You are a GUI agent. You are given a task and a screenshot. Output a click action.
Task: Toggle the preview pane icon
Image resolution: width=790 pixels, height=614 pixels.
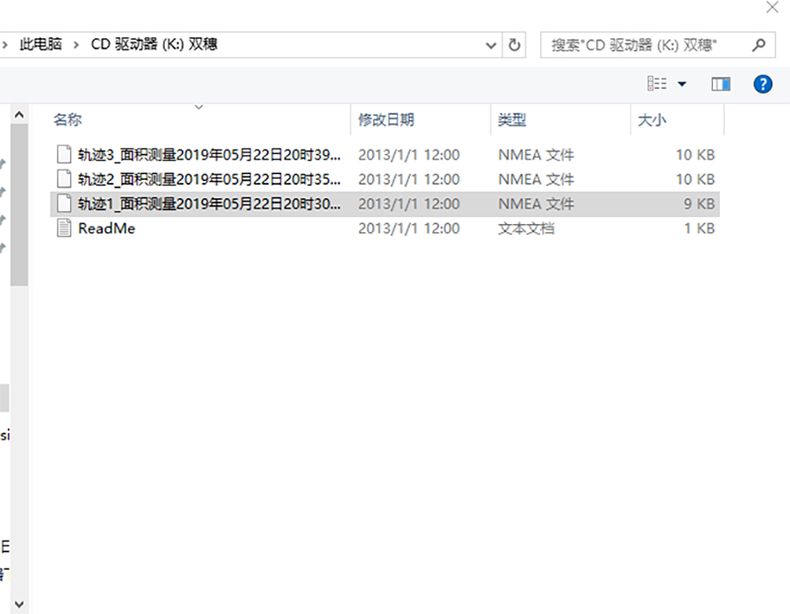click(x=721, y=84)
